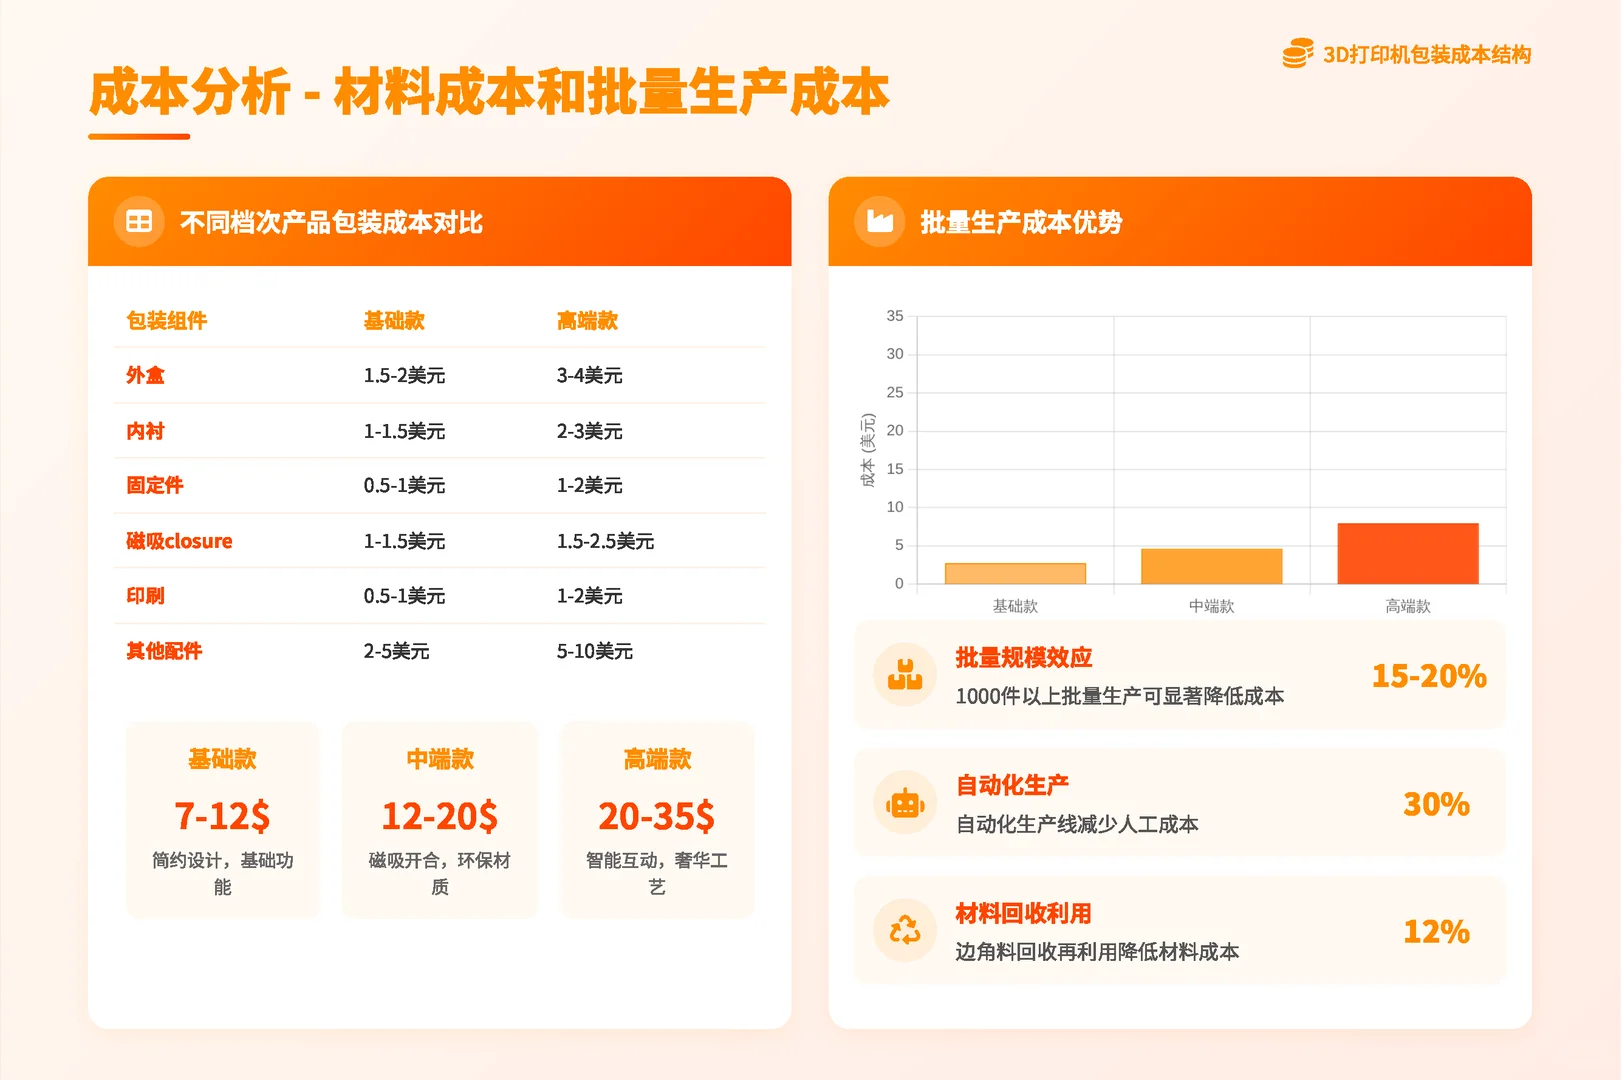Click the 自动化生产线减少人工成本 text

1077,825
